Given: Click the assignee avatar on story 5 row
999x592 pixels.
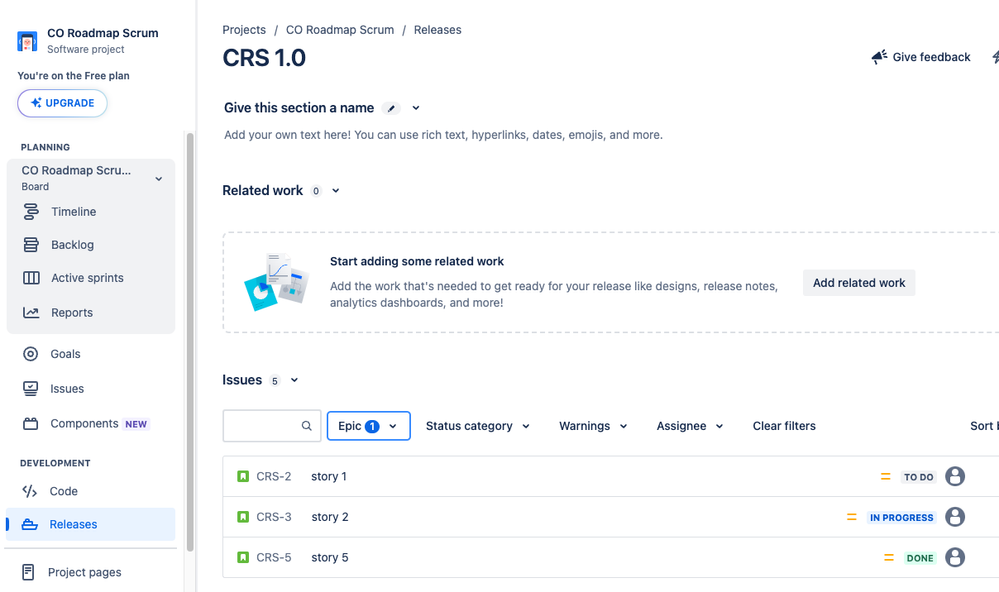Looking at the screenshot, I should 955,558.
